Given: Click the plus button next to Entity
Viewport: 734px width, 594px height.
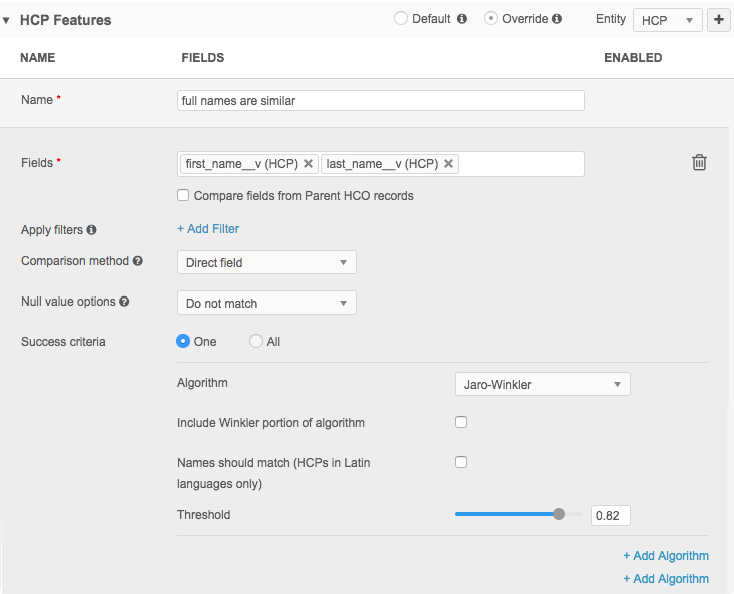Looking at the screenshot, I should pyautogui.click(x=718, y=19).
